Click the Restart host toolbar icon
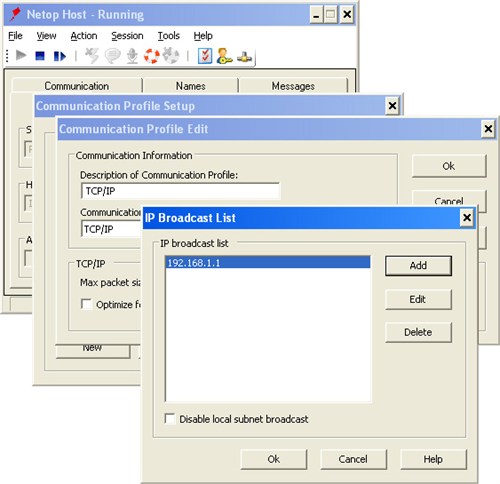 pos(60,56)
